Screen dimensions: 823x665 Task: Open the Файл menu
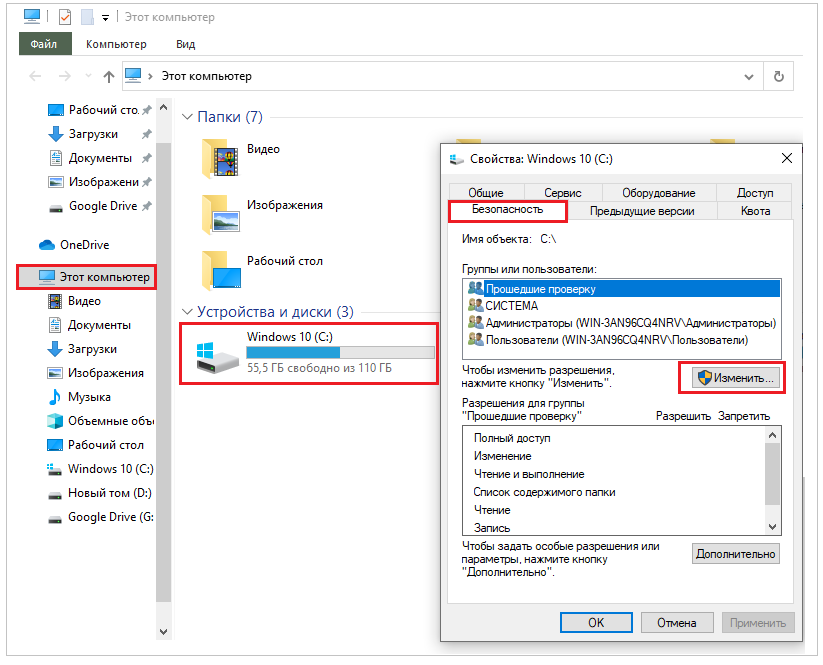click(45, 44)
